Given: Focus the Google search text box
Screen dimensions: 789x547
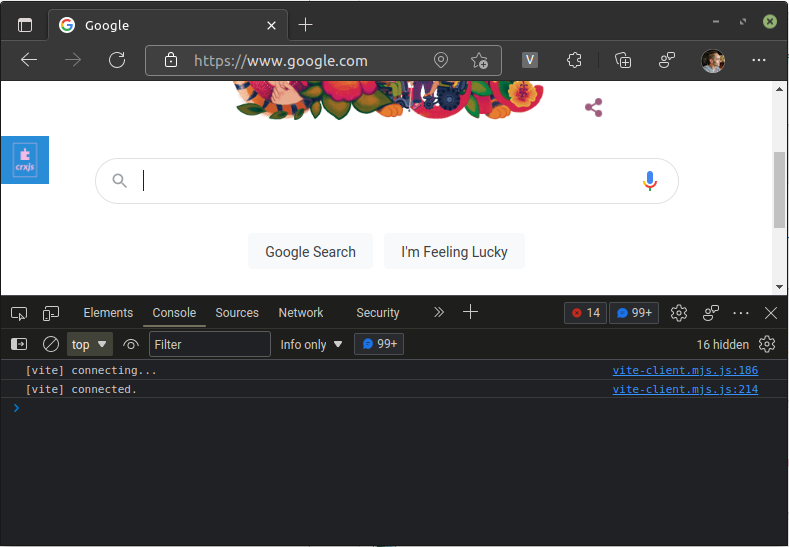Looking at the screenshot, I should (386, 181).
